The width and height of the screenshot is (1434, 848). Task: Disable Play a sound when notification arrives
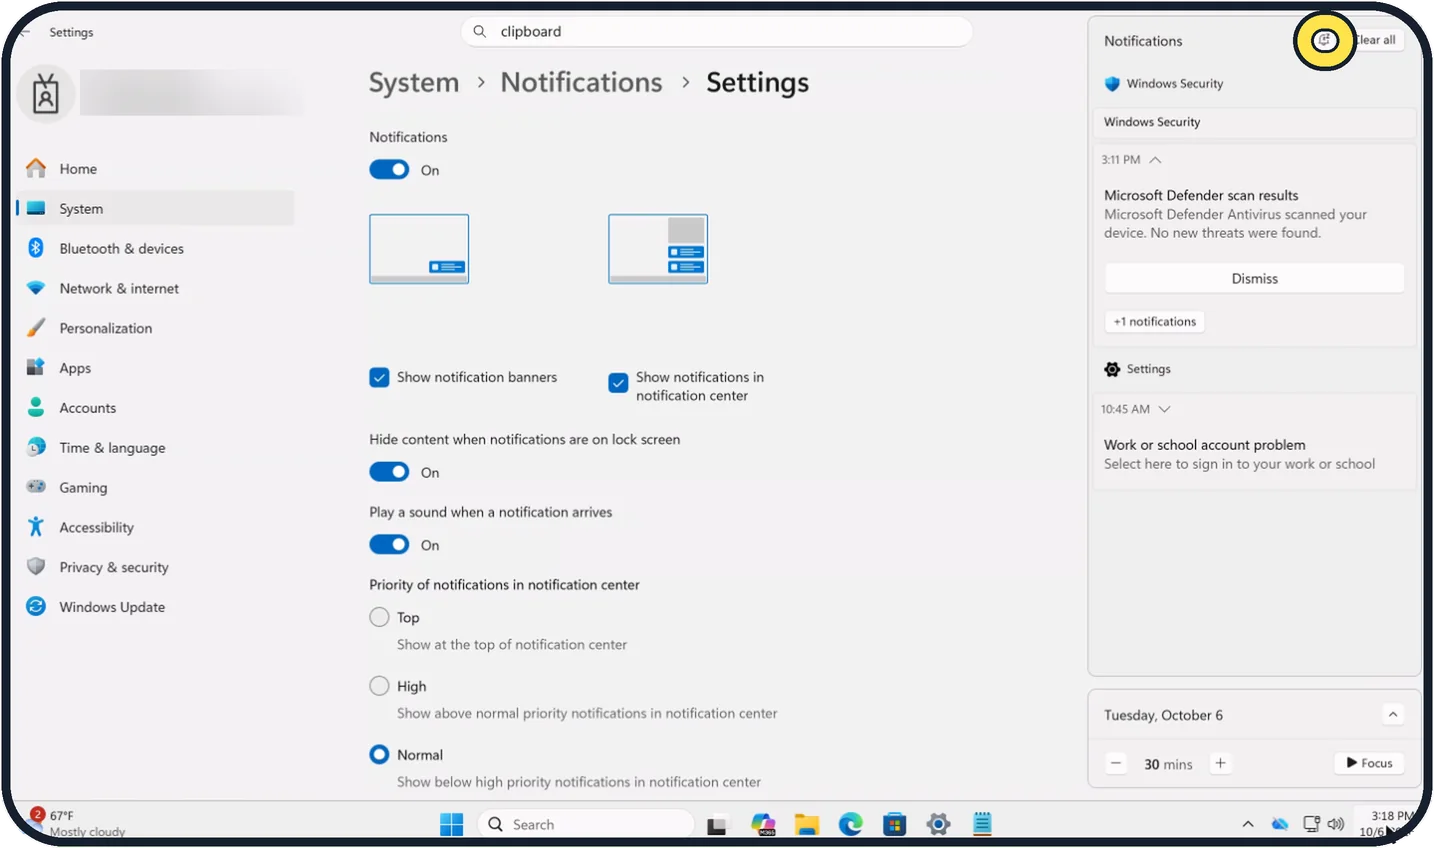[x=389, y=545]
